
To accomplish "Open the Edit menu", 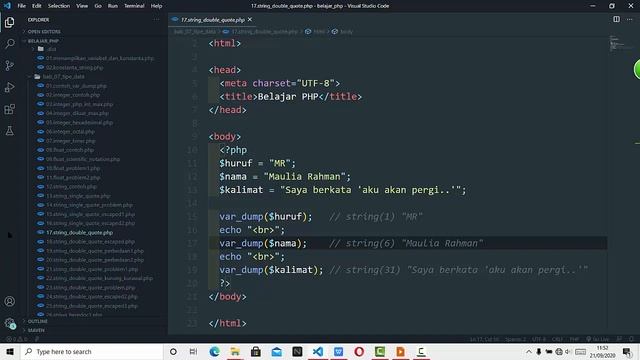I will click(x=37, y=6).
